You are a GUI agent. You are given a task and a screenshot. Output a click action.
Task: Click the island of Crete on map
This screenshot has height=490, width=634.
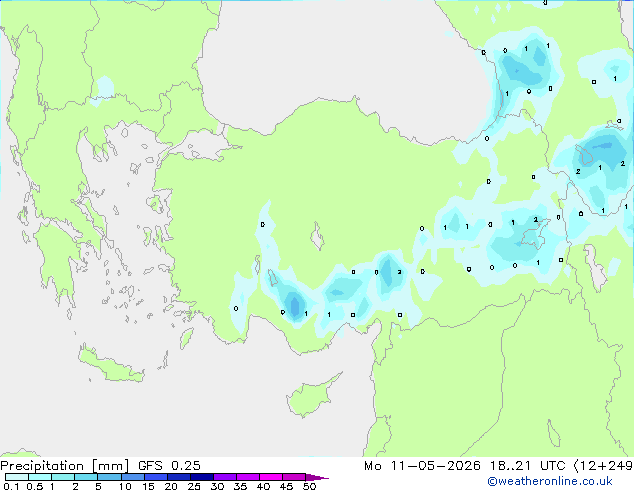coord(110,364)
